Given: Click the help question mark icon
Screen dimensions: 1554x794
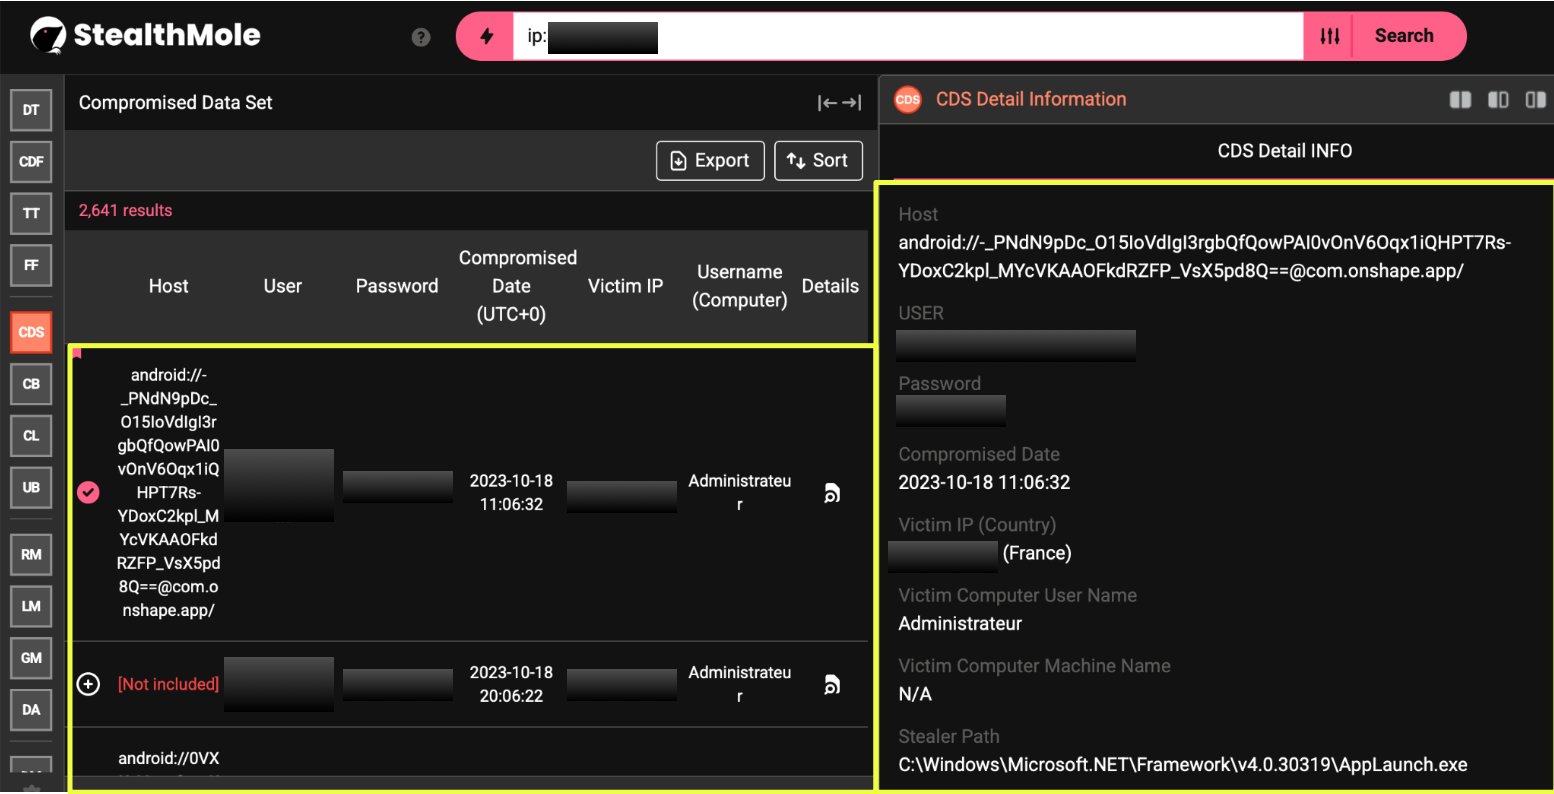Looking at the screenshot, I should 421,37.
